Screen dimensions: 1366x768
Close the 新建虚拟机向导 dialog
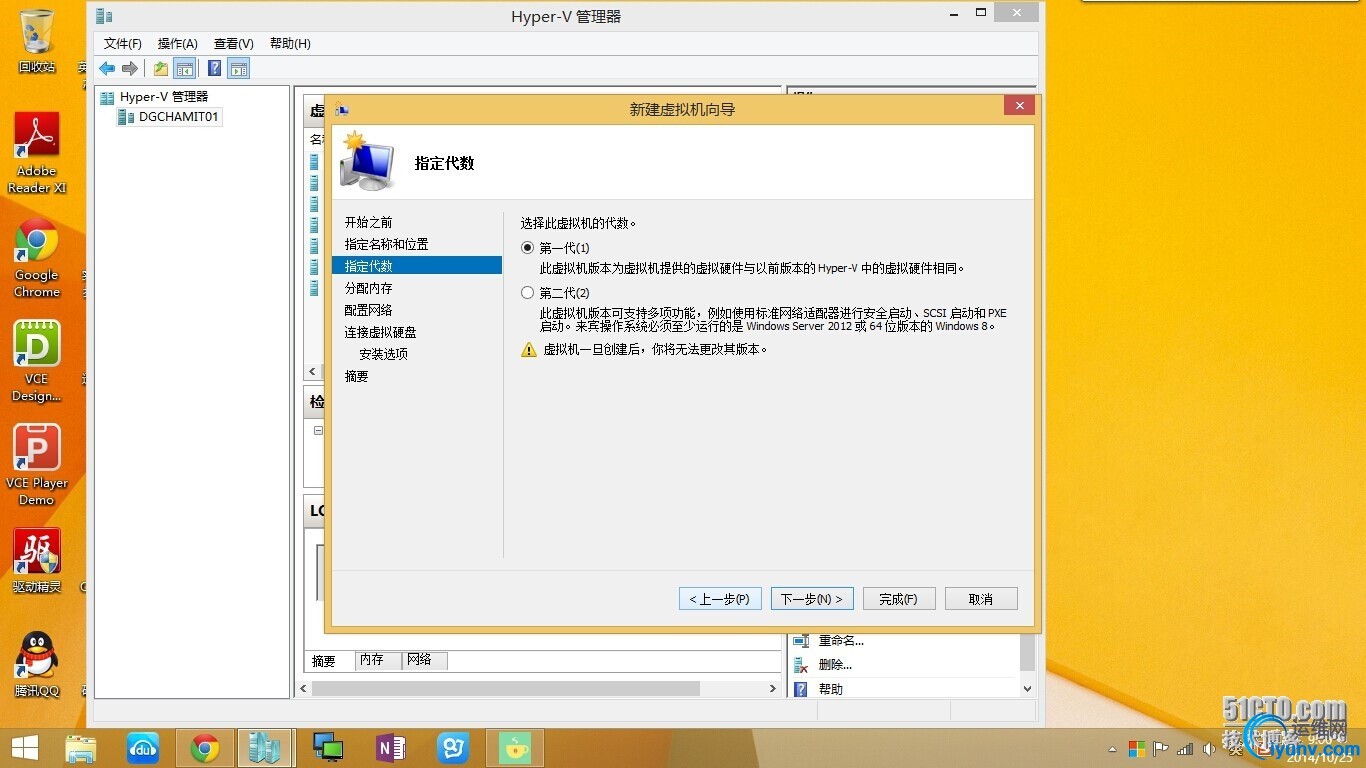[1019, 106]
